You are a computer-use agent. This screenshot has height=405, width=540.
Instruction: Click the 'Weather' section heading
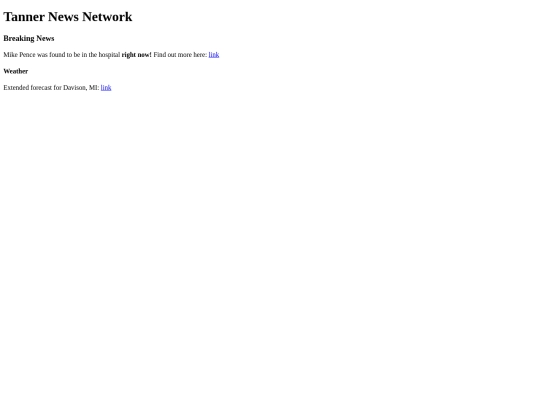pyautogui.click(x=15, y=71)
